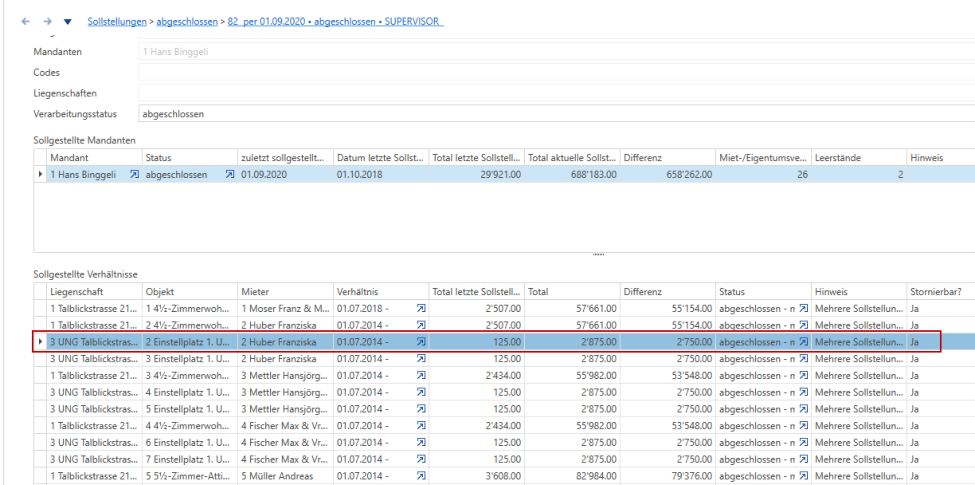Open the Sollstellungen breadcrumb link

click(x=116, y=21)
